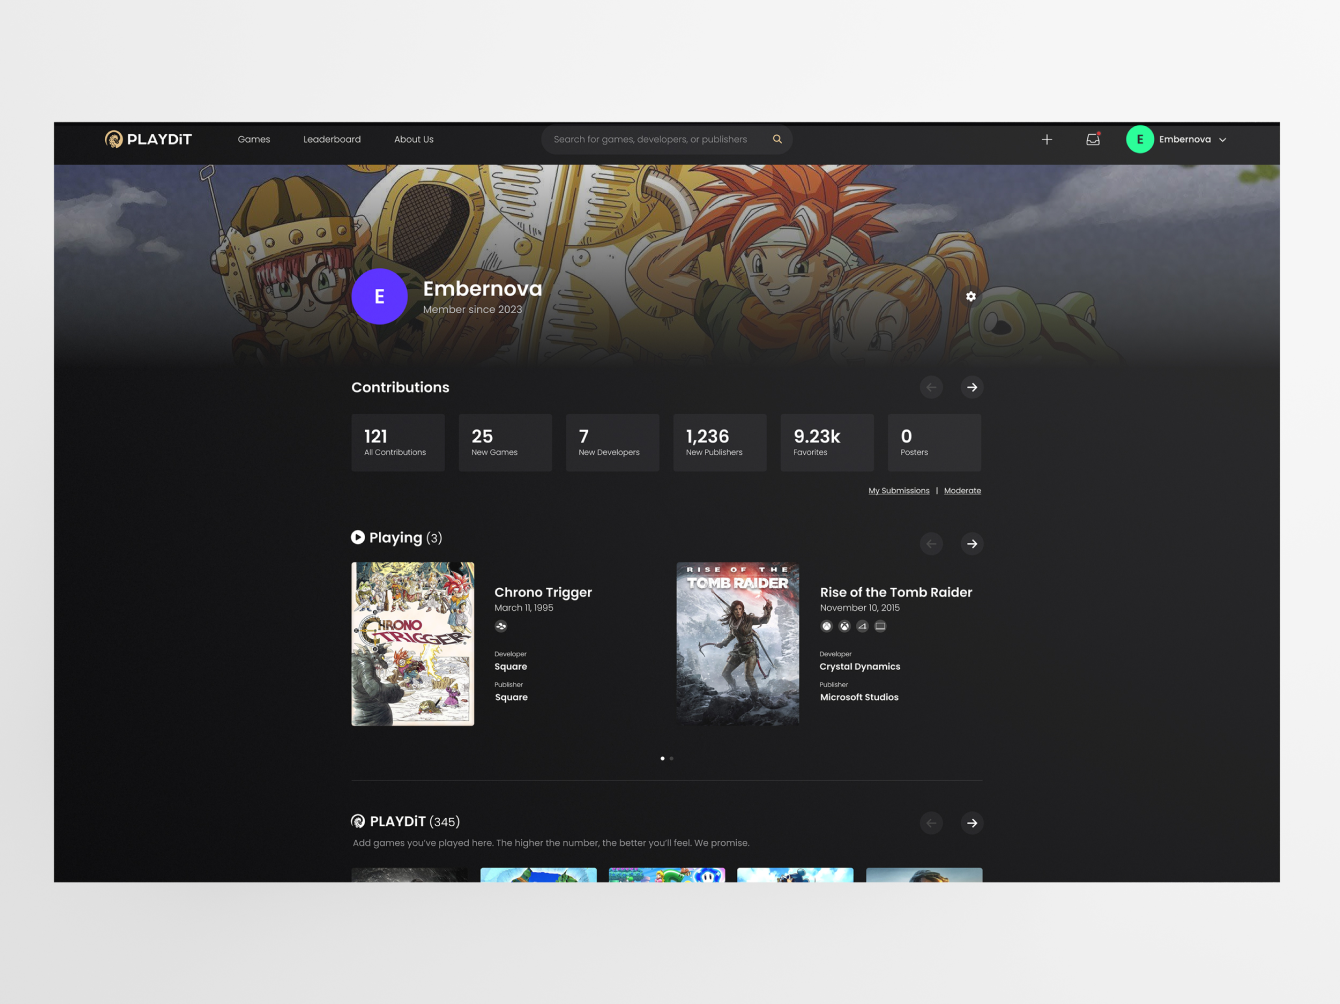Viewport: 1340px width, 1004px height.
Task: Click Chrono Trigger's SNES platform icon
Action: point(501,626)
